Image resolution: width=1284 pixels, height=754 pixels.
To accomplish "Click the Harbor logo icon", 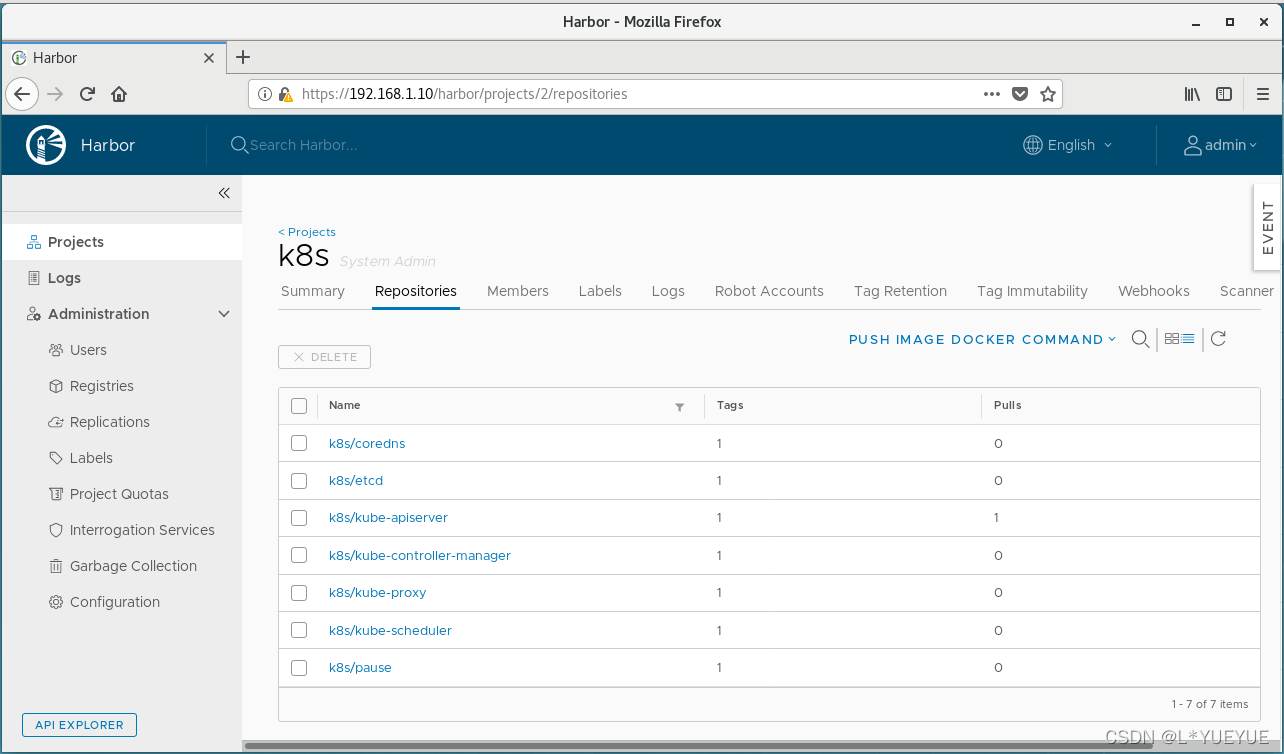I will (46, 145).
